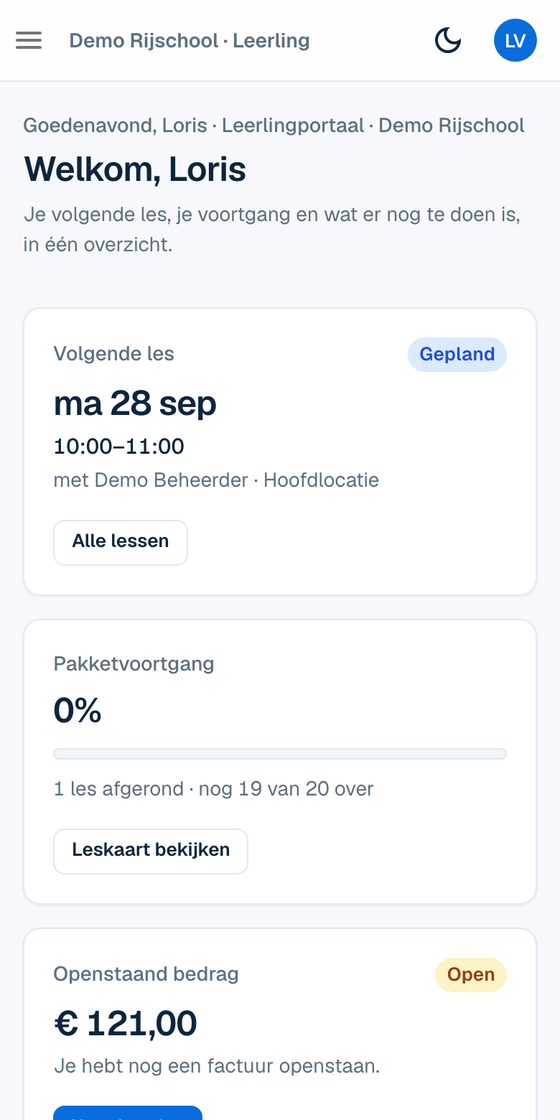Toggle dark mode with the moon icon
This screenshot has width=560, height=1120.
point(448,41)
